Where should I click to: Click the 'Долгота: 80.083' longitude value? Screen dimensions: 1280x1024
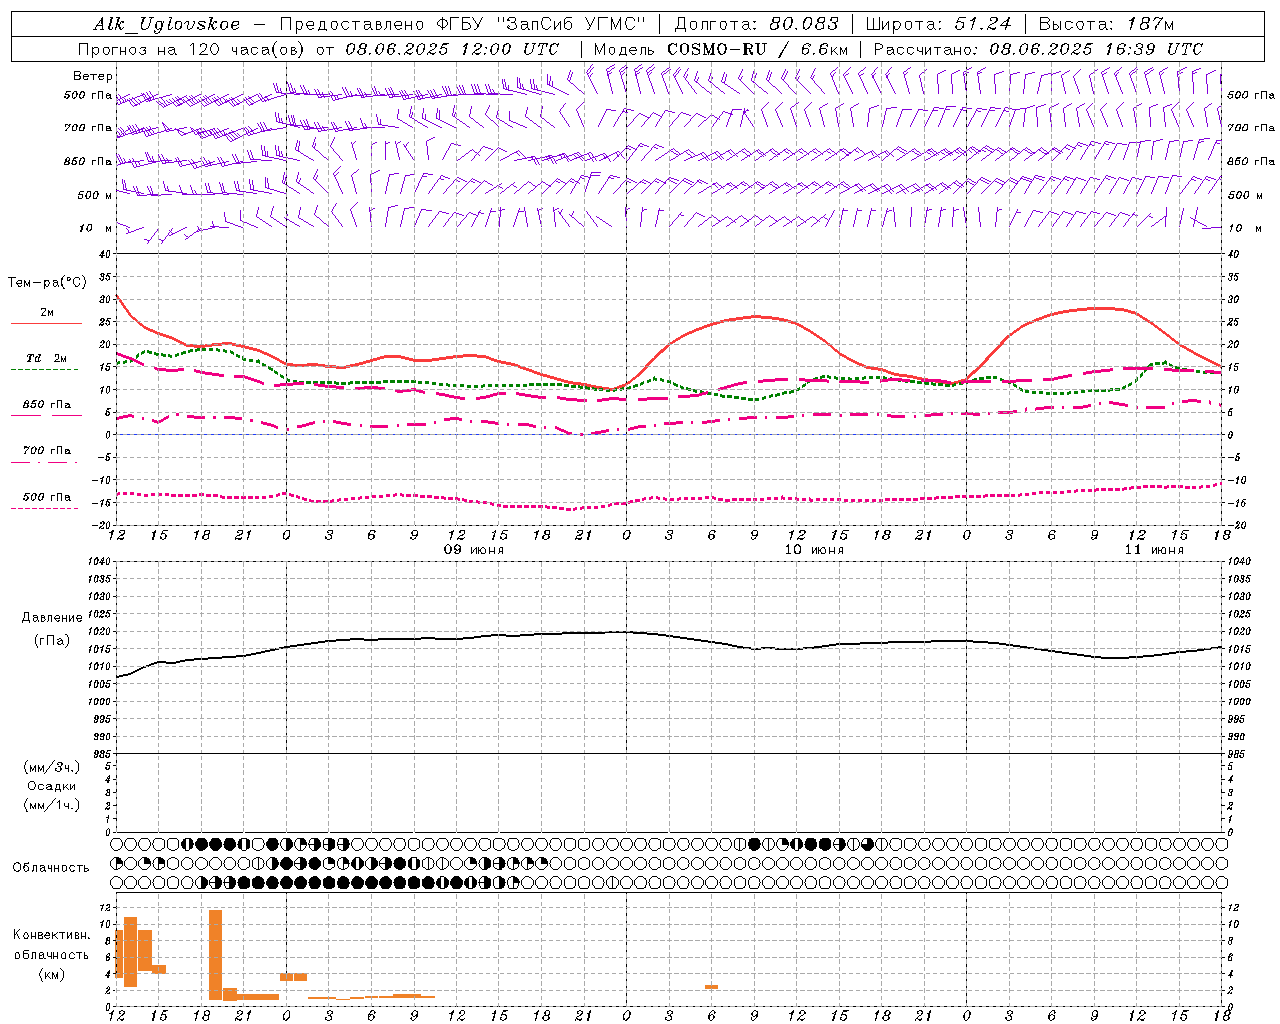click(x=757, y=24)
